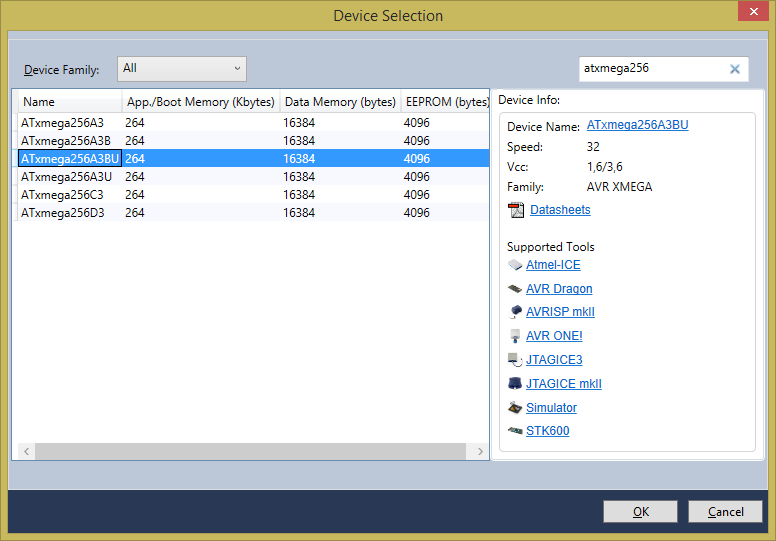The image size is (776, 541).
Task: Sort by the Data Memory (bytes) column
Action: 338,102
